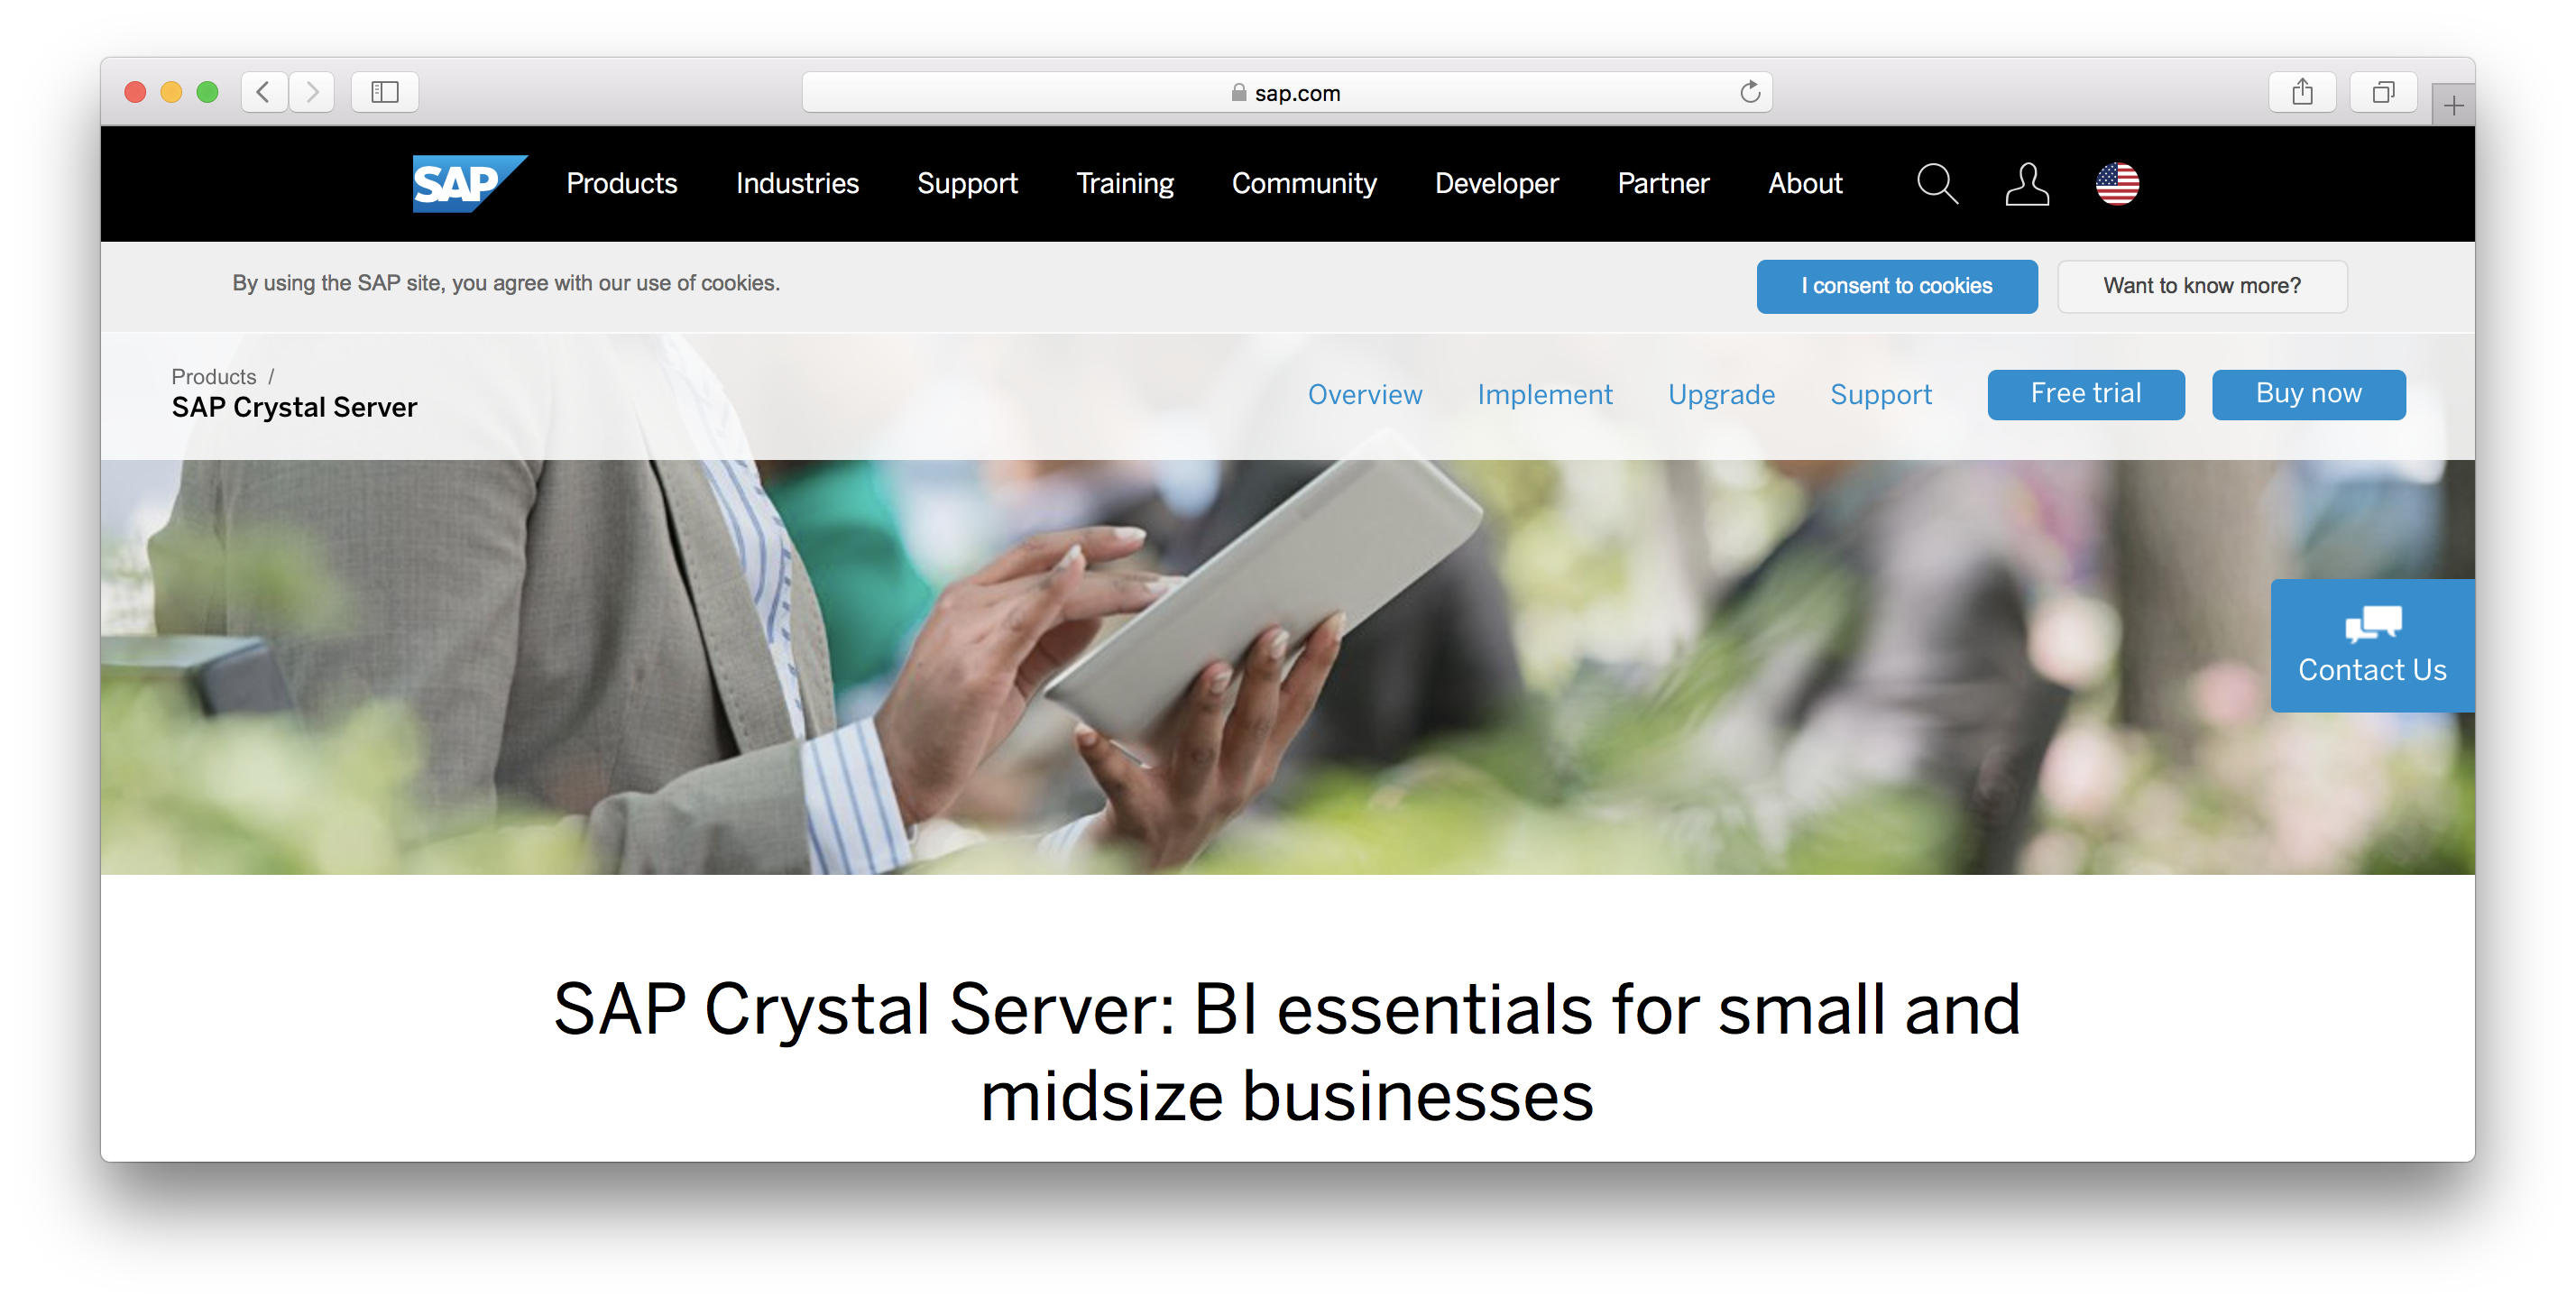The height and width of the screenshot is (1306, 2576).
Task: Click the 'I consent to cookies' button
Action: (1897, 287)
